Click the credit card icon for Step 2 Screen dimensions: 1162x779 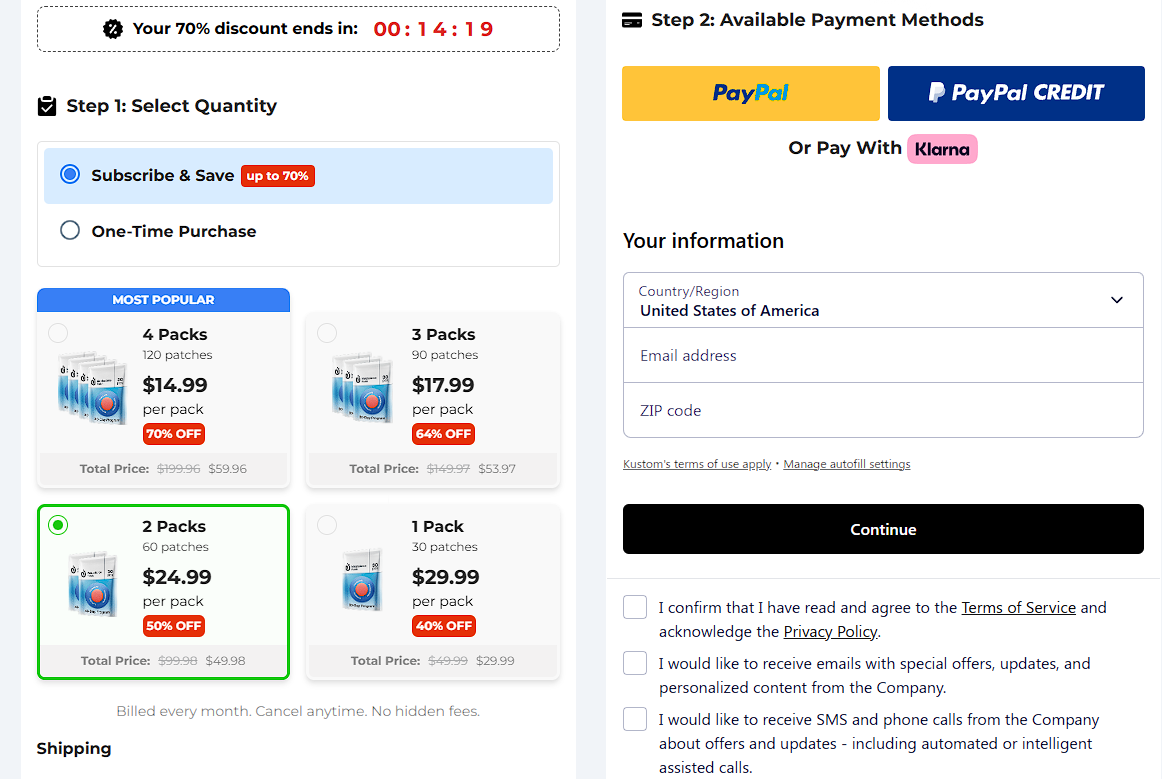pyautogui.click(x=632, y=20)
